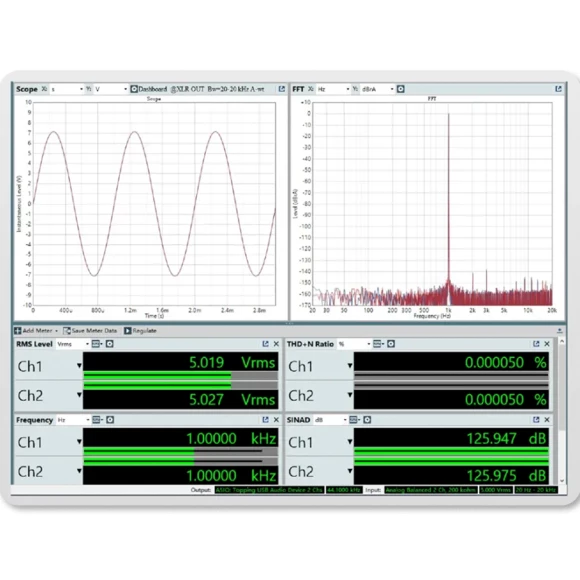This screenshot has width=580, height=580.
Task: Click the Regulate button
Action: tap(140, 331)
